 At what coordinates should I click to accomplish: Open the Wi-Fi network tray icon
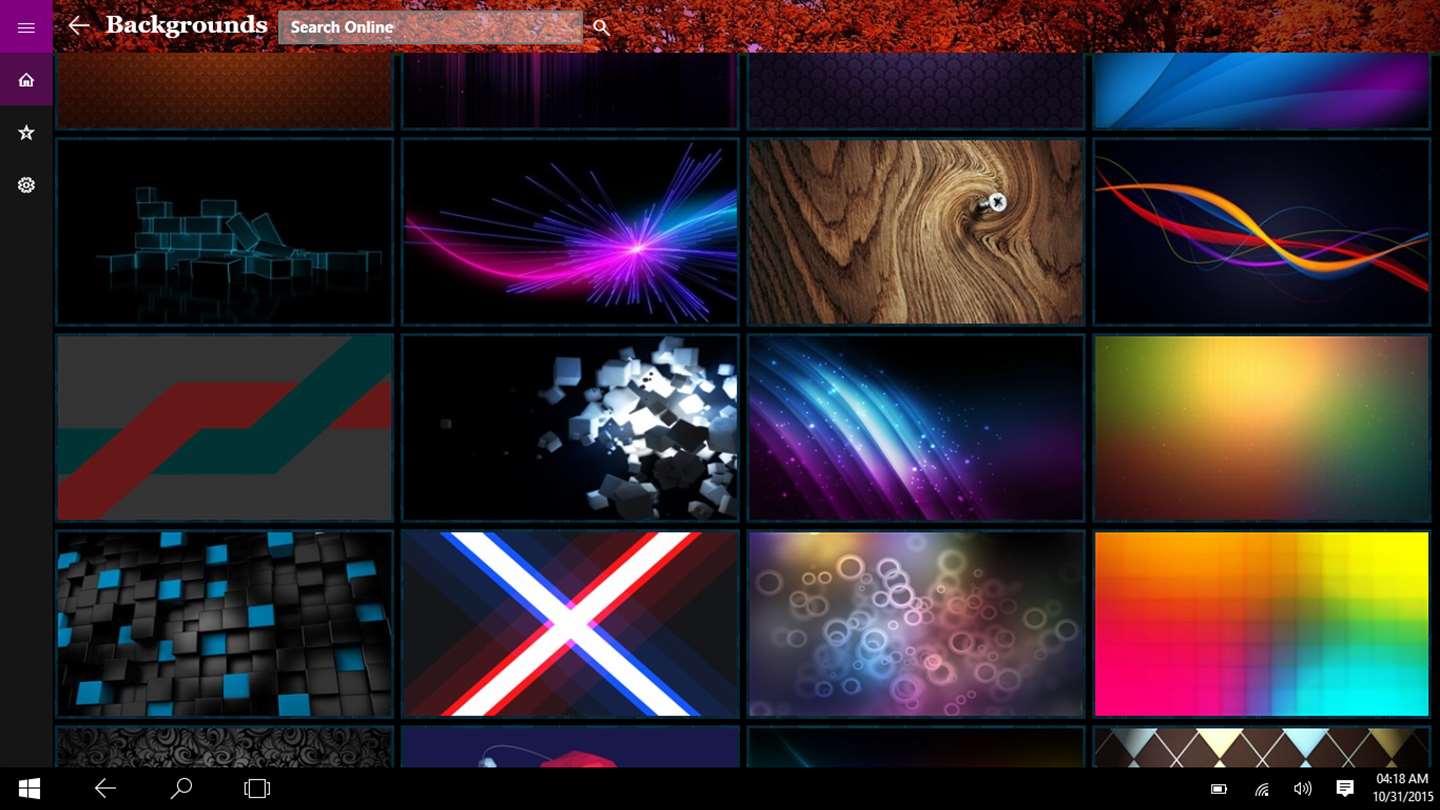[x=1262, y=789]
